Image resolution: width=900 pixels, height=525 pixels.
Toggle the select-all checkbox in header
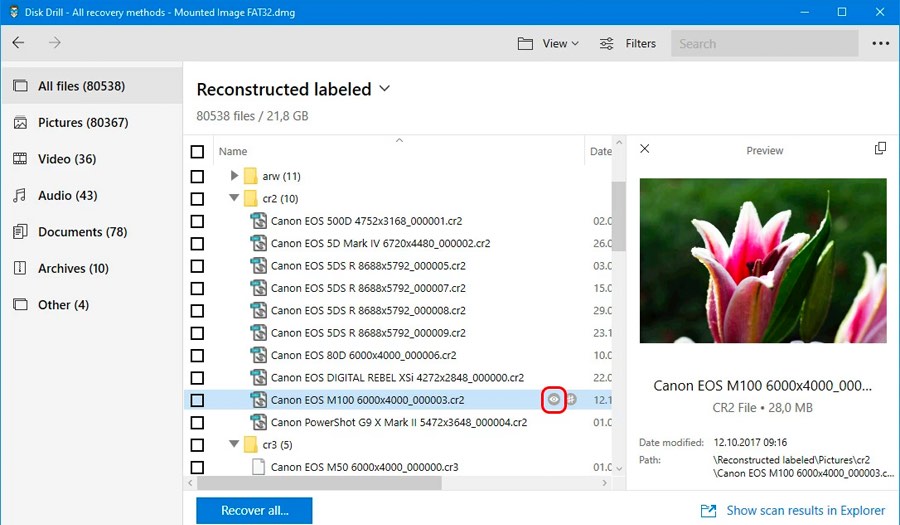click(197, 152)
